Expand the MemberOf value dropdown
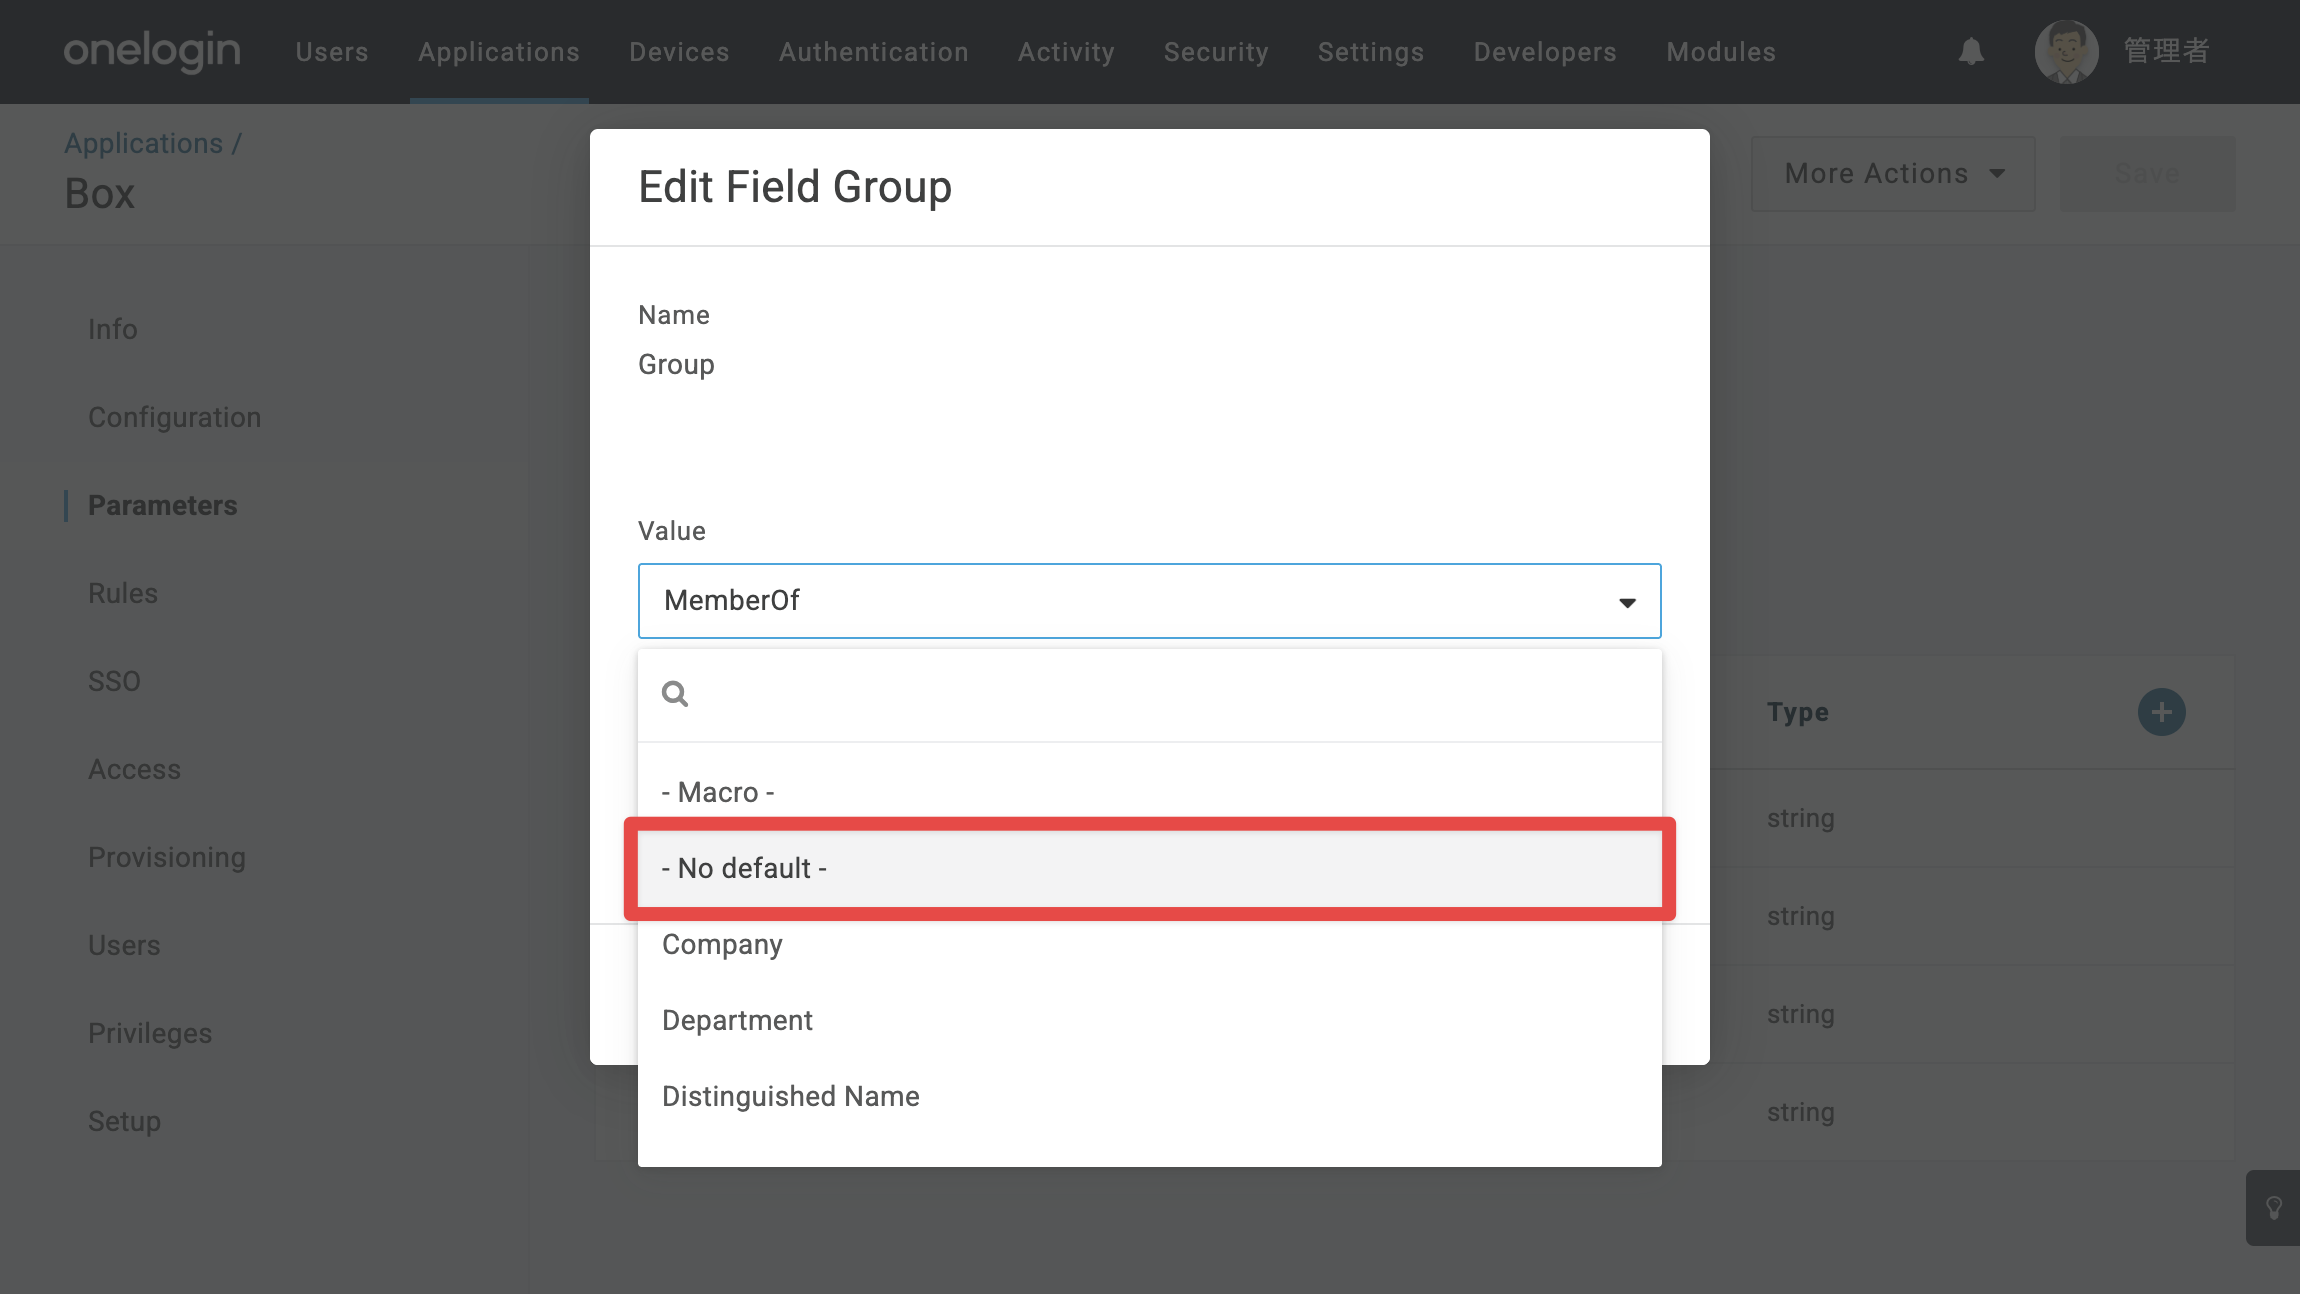2300x1294 pixels. 1149,601
